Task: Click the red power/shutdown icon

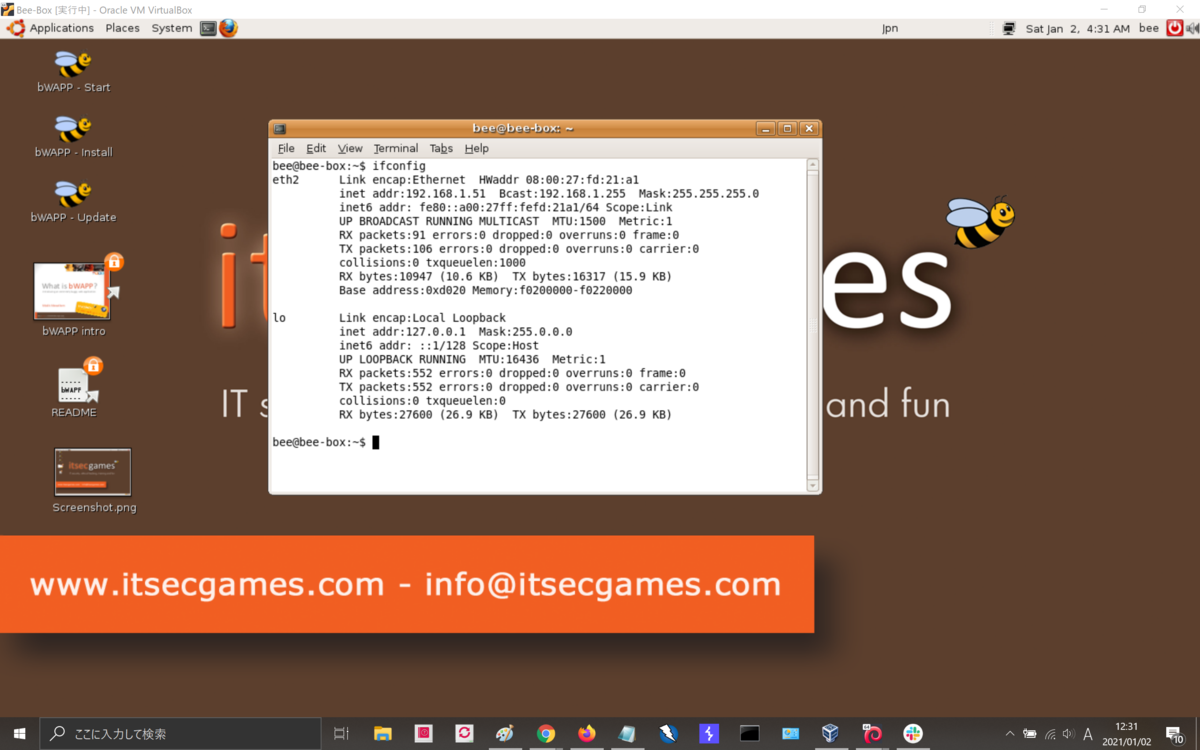Action: 1175,28
